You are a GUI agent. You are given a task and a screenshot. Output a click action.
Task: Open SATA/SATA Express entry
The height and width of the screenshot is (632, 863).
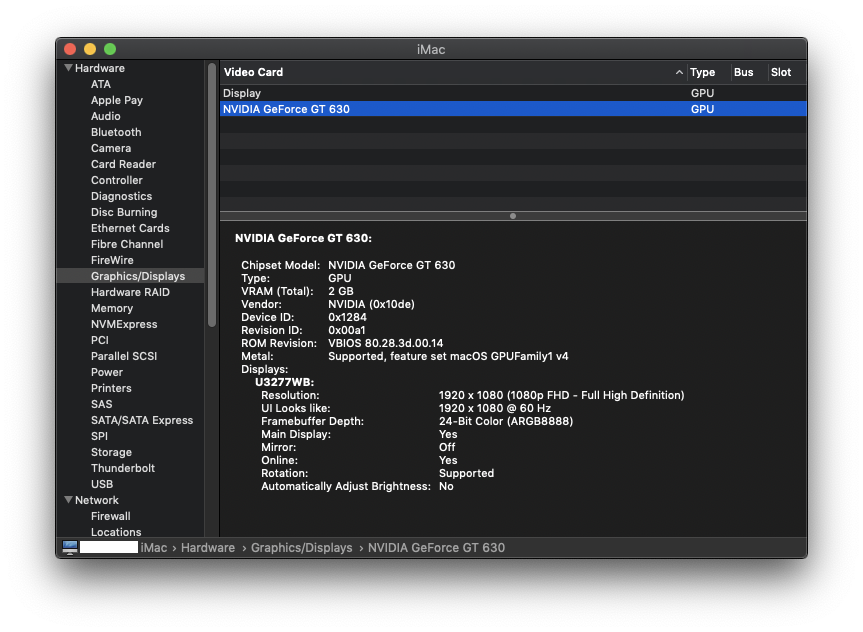click(x=142, y=419)
